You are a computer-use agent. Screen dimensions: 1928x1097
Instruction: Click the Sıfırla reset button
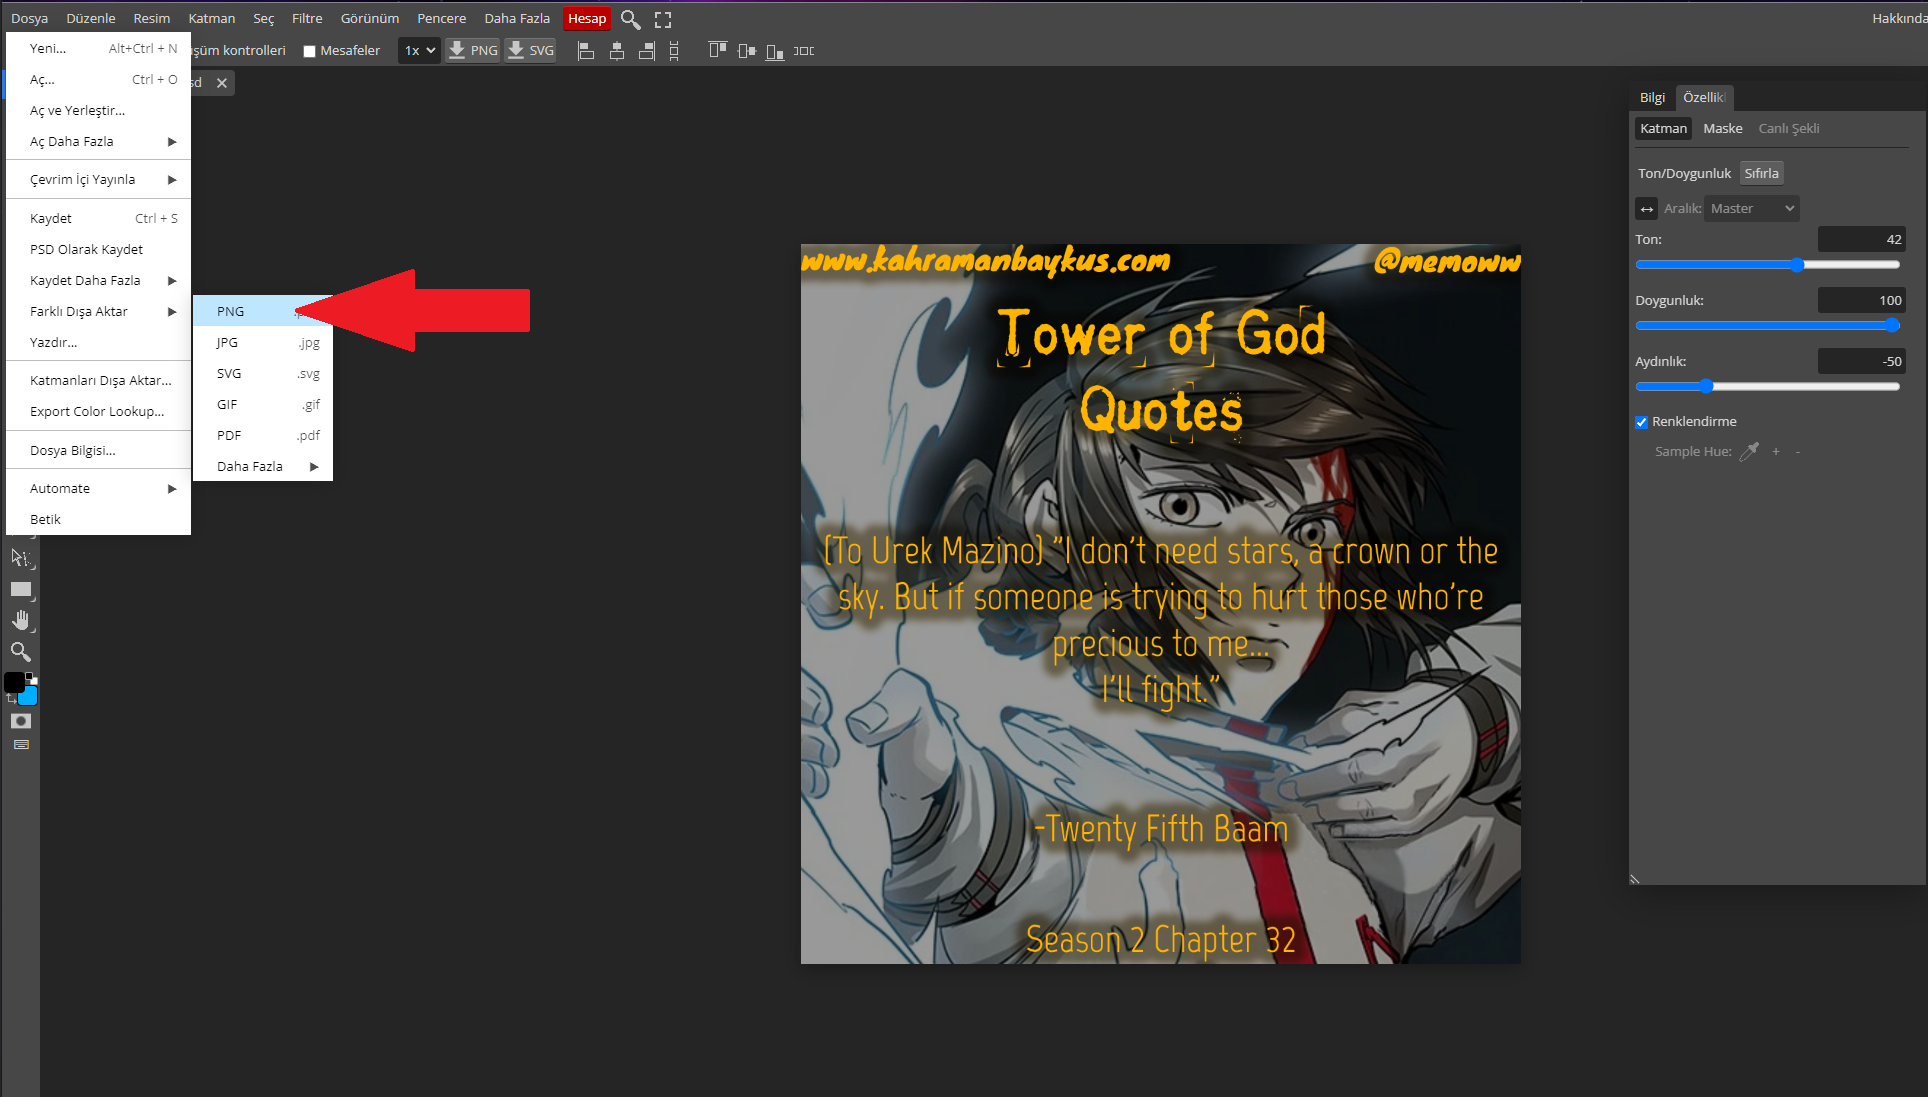1762,174
